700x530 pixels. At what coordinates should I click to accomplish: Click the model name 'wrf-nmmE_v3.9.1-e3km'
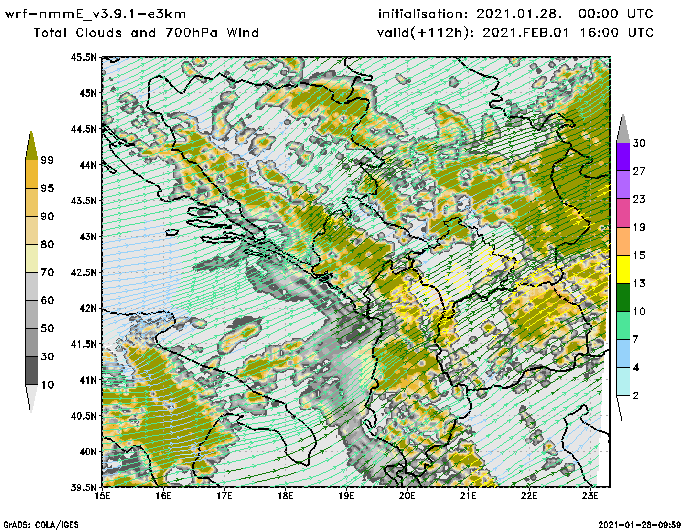95,14
